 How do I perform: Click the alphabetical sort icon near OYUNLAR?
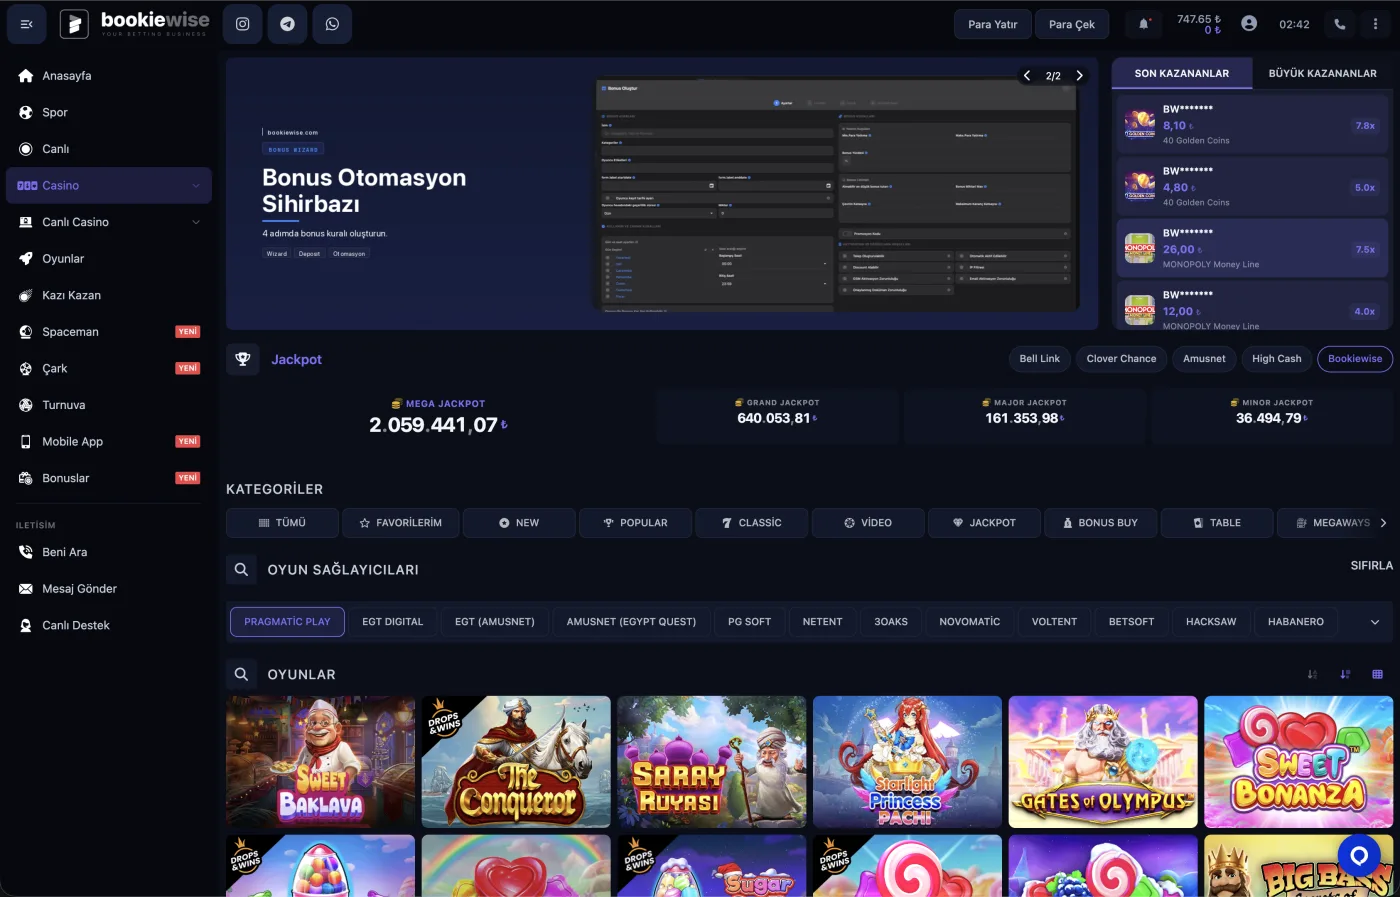coord(1311,674)
